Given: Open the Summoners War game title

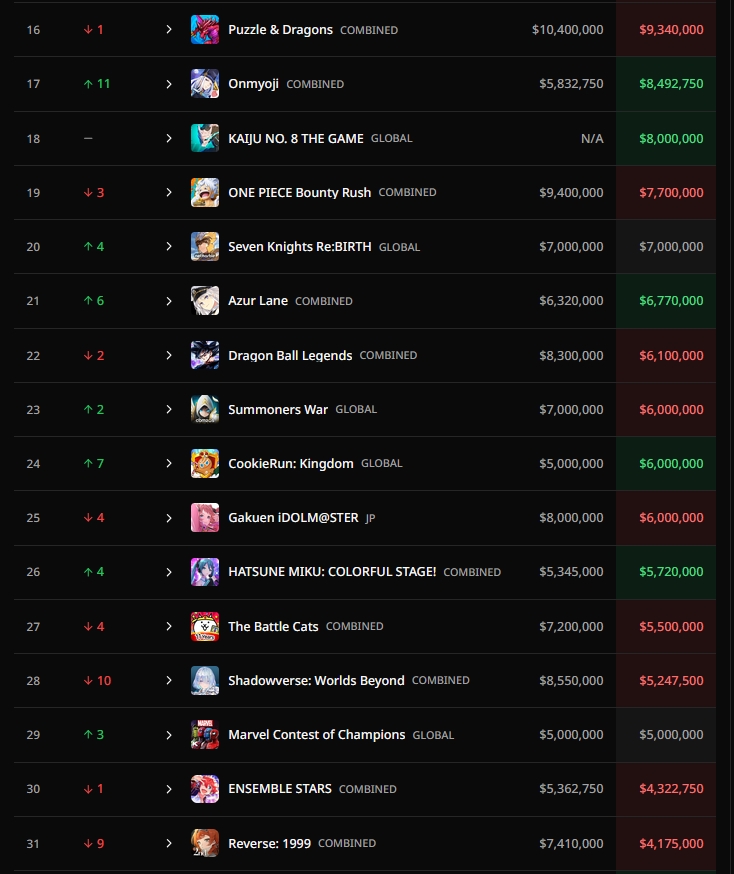Looking at the screenshot, I should [x=278, y=409].
